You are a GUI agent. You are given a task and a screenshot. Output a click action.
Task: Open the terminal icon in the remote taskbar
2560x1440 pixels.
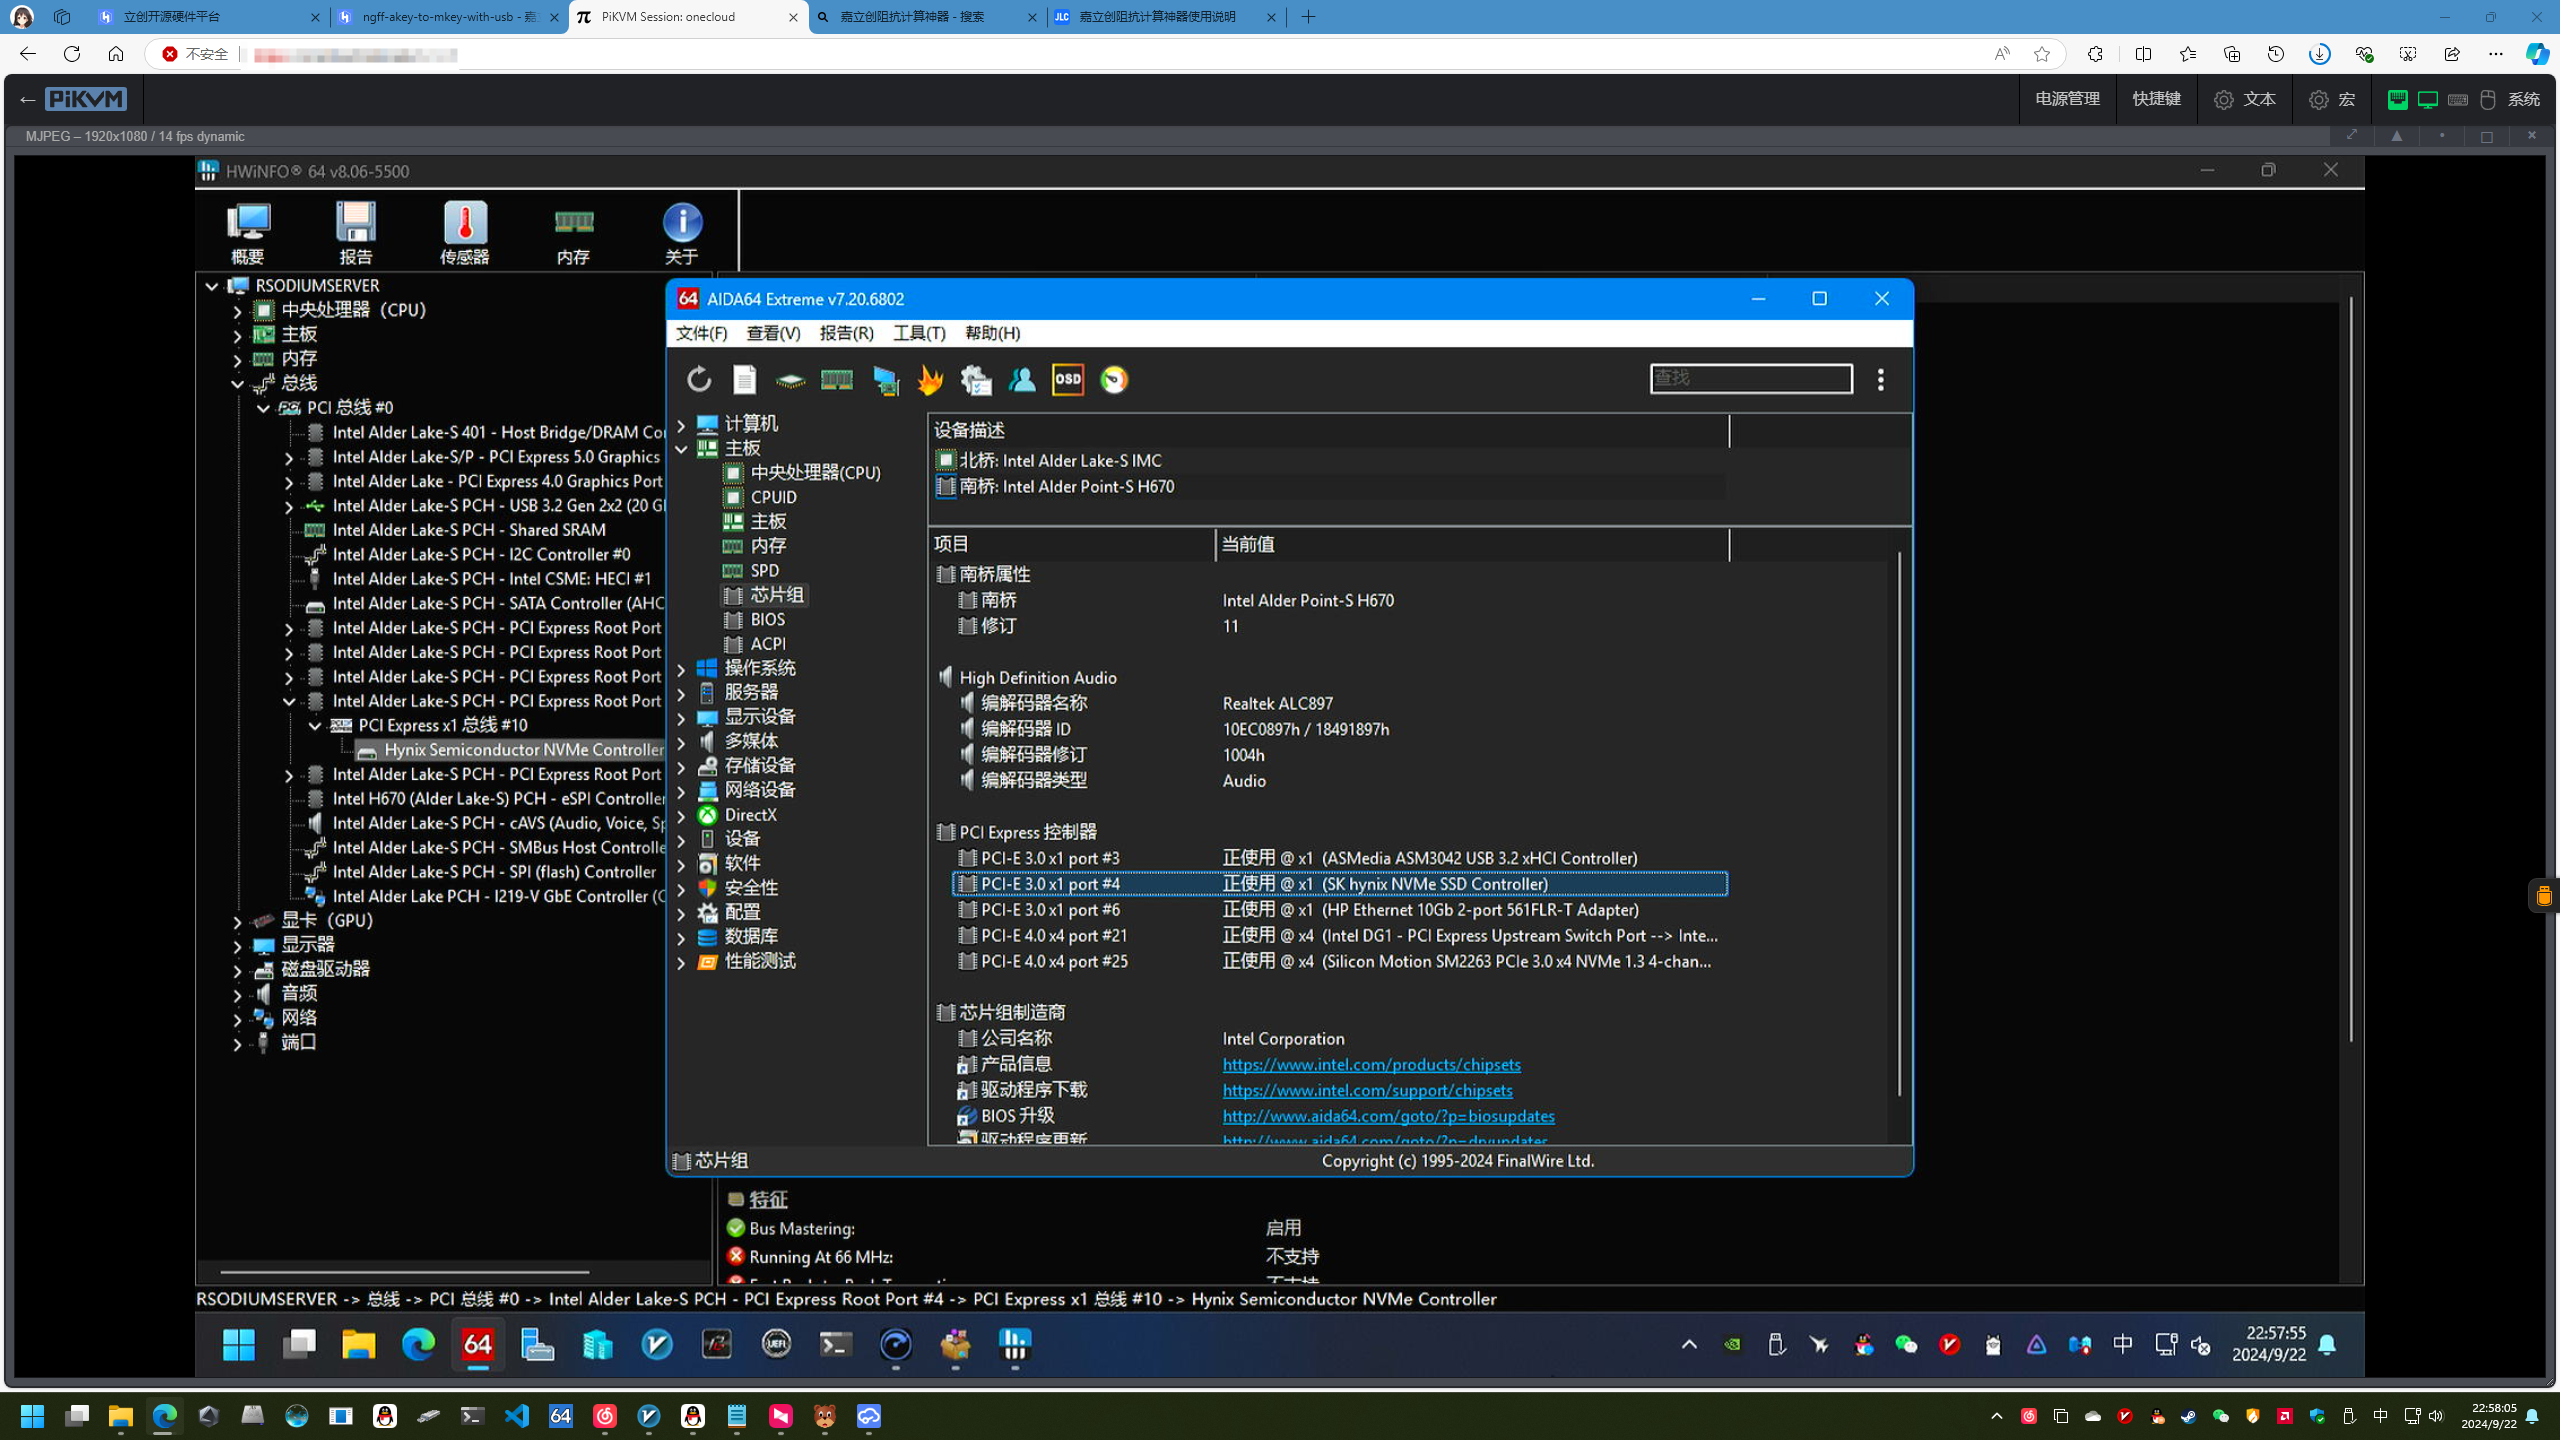coord(836,1344)
